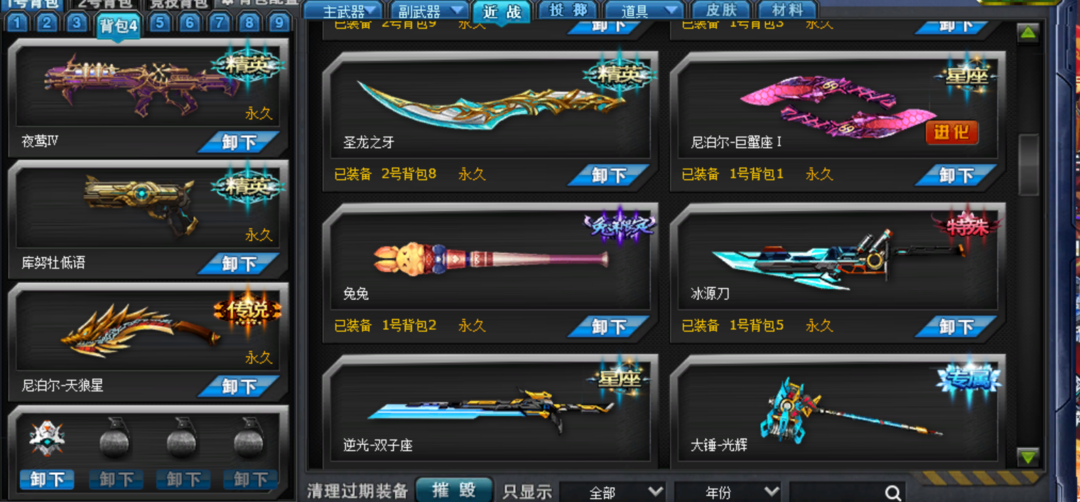Click the search magnifier icon
This screenshot has width=1080, height=502.
coord(893,492)
